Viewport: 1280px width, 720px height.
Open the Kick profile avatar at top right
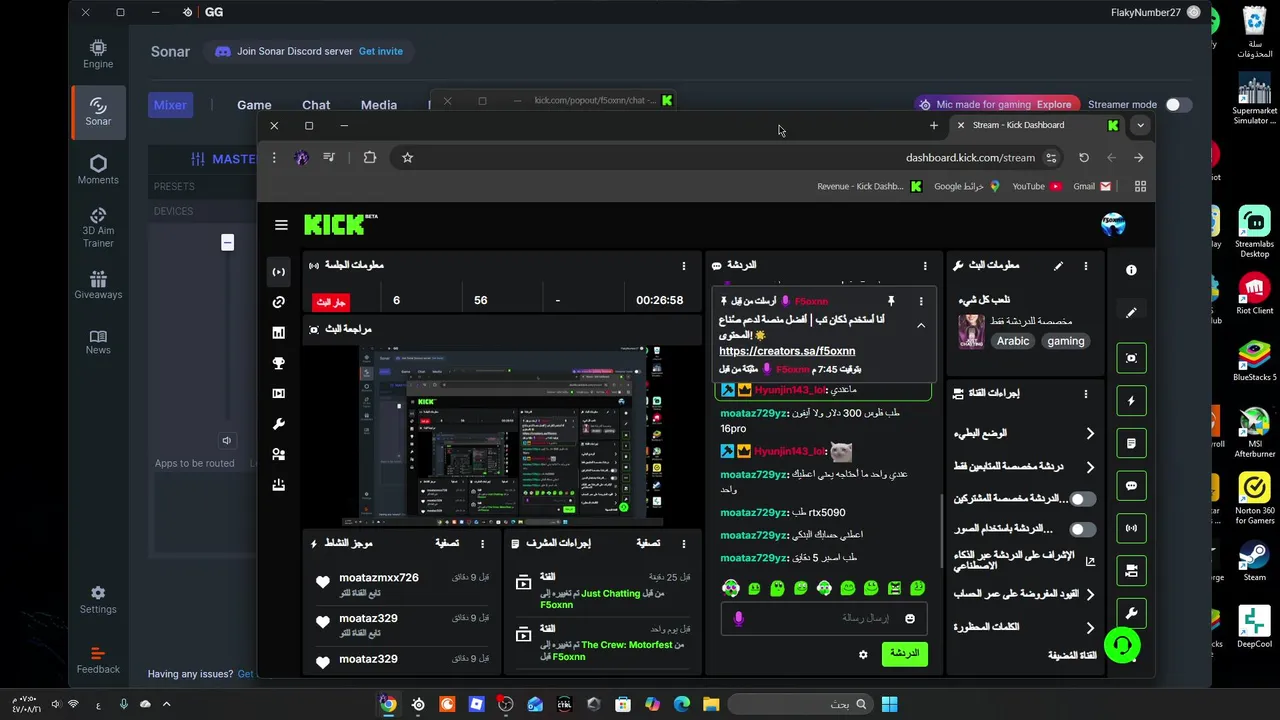click(x=1113, y=225)
